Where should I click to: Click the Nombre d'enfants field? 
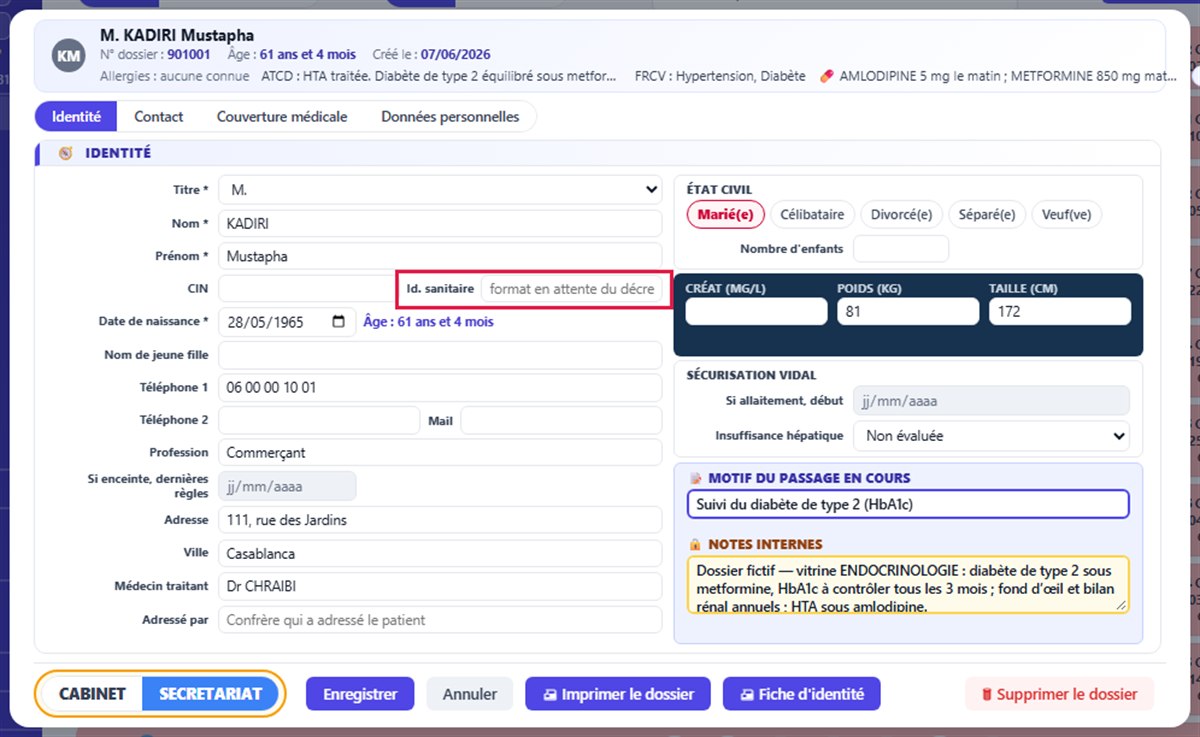901,249
